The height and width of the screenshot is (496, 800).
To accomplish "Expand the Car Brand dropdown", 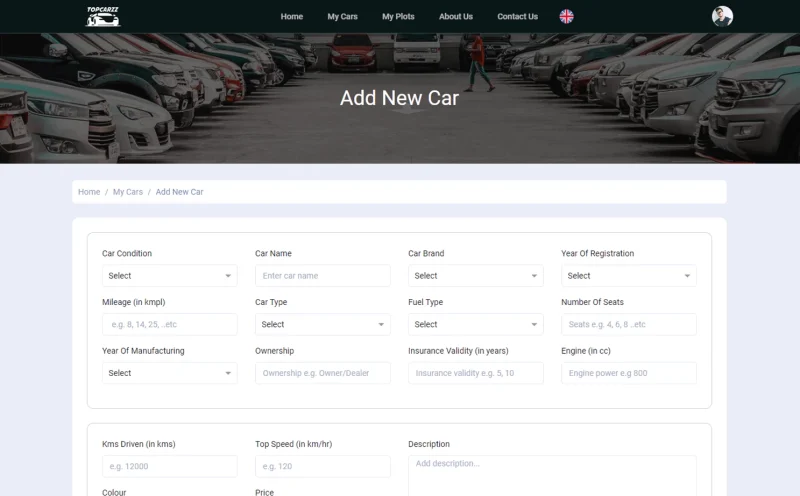I will tap(476, 276).
